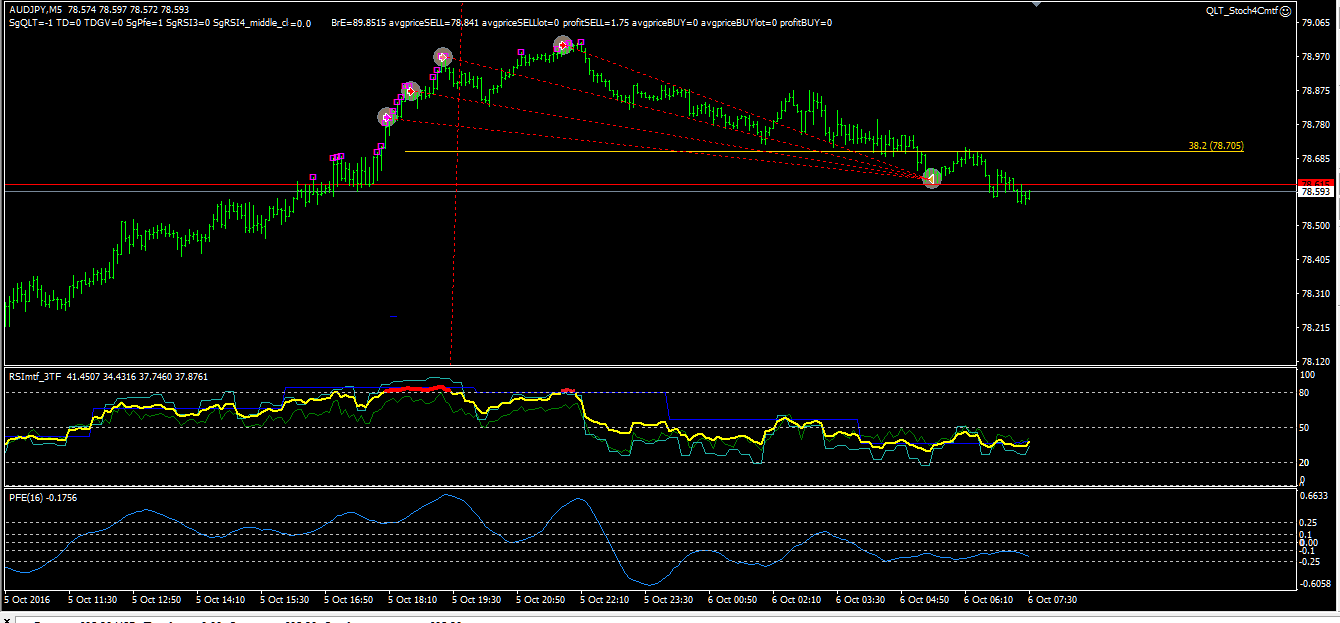Click the PFE scale value 0.6633
Screen dimensions: 1340x623
pyautogui.click(x=1313, y=495)
